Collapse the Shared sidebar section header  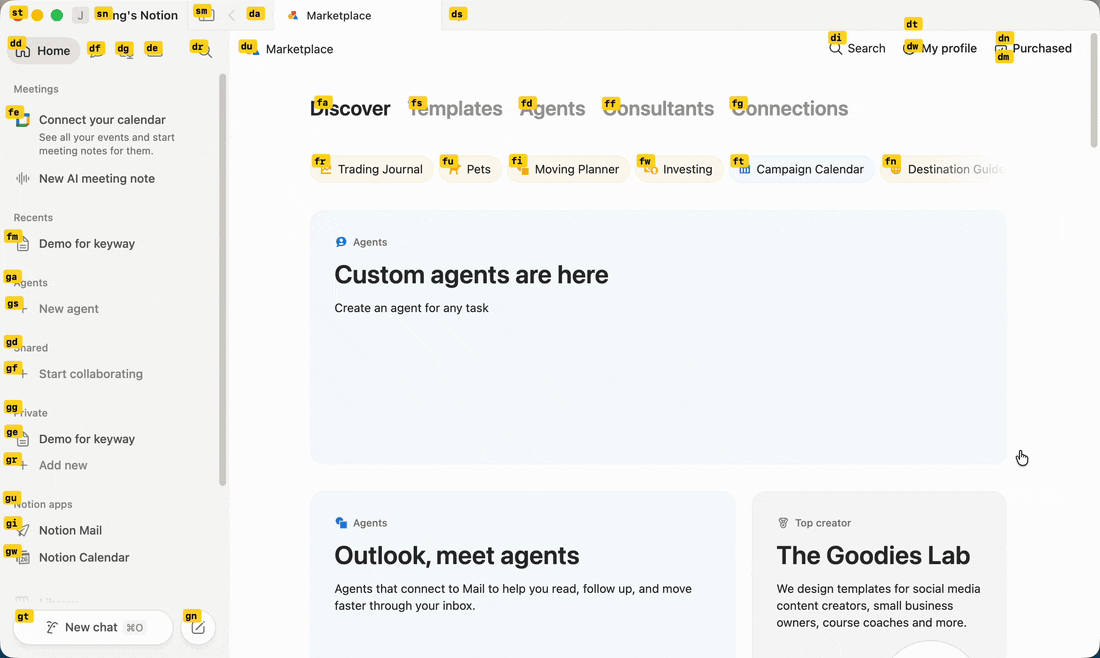pyautogui.click(x=31, y=348)
